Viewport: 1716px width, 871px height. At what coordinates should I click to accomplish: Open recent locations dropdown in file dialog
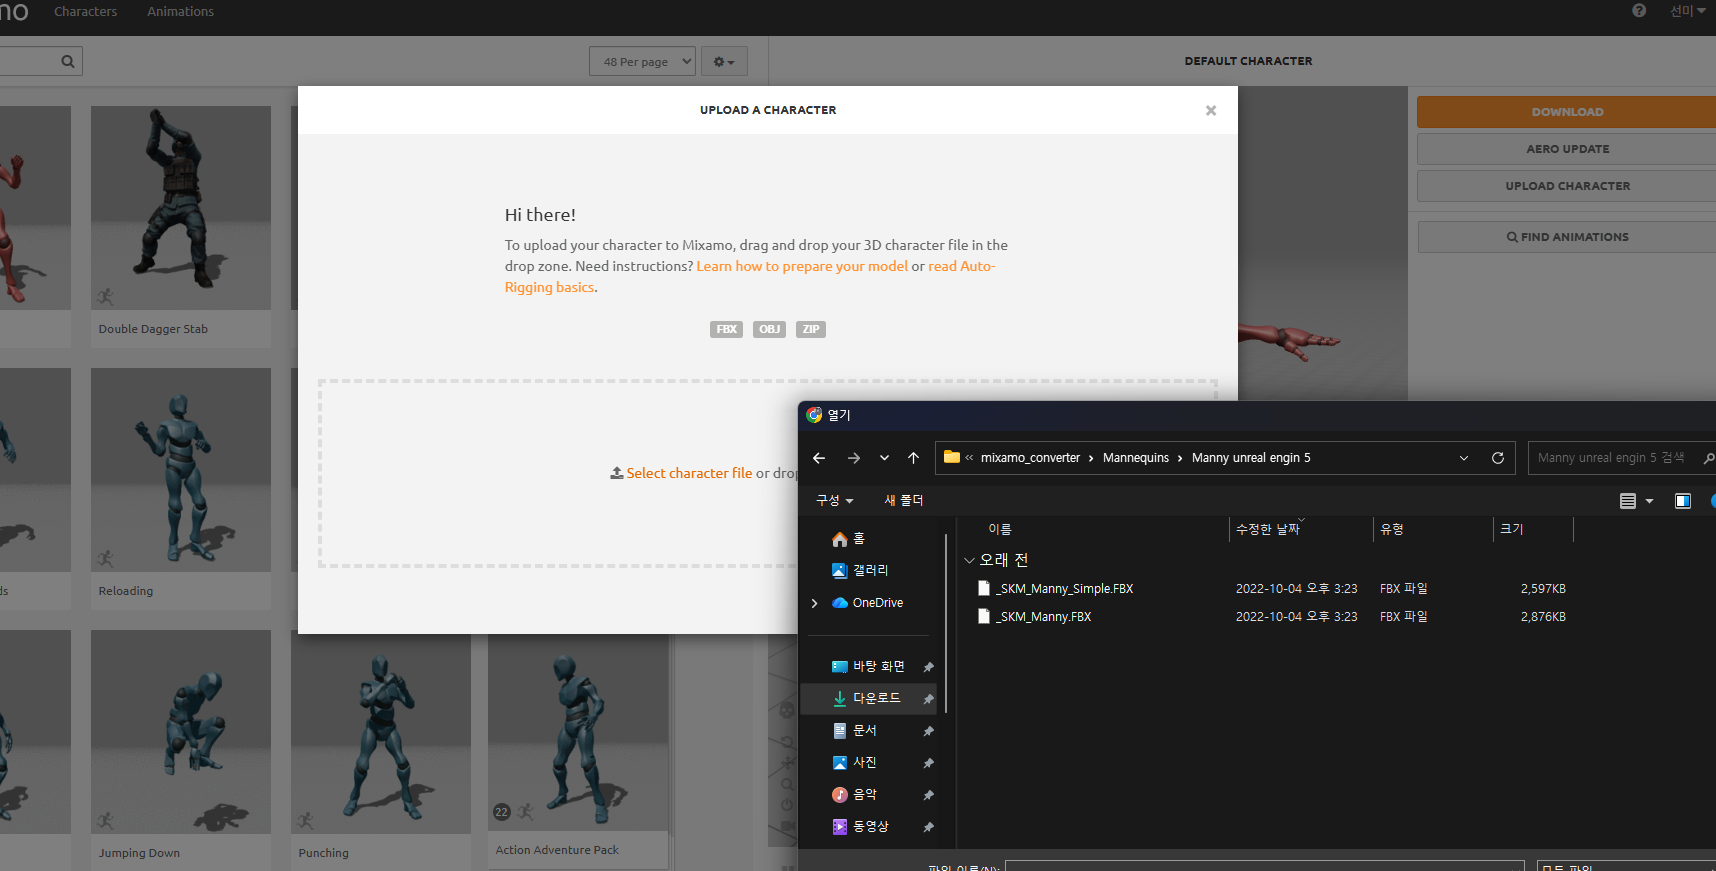(x=884, y=458)
